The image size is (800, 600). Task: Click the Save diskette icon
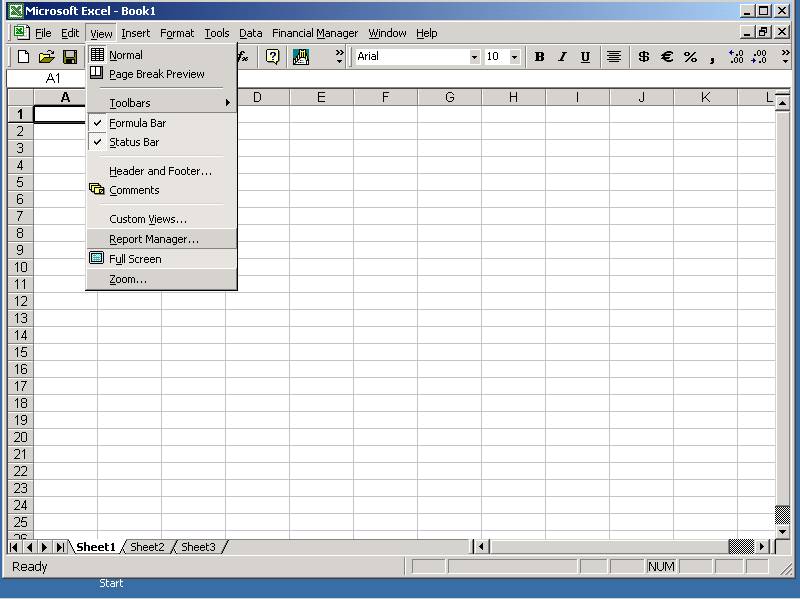click(x=70, y=57)
